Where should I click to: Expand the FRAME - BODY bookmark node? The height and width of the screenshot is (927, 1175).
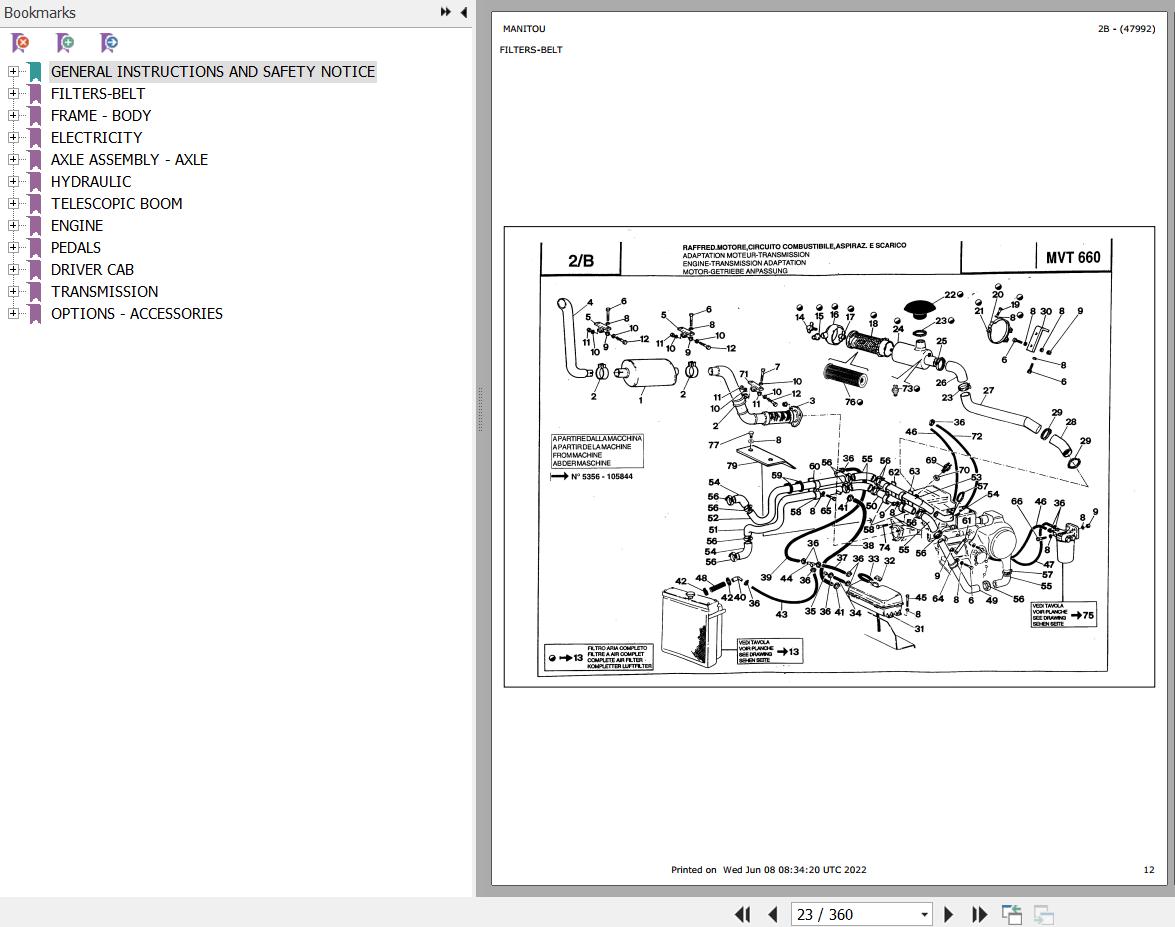point(13,115)
